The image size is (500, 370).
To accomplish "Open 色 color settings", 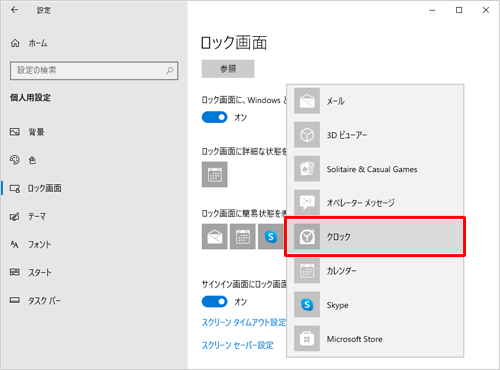I will click(23, 160).
